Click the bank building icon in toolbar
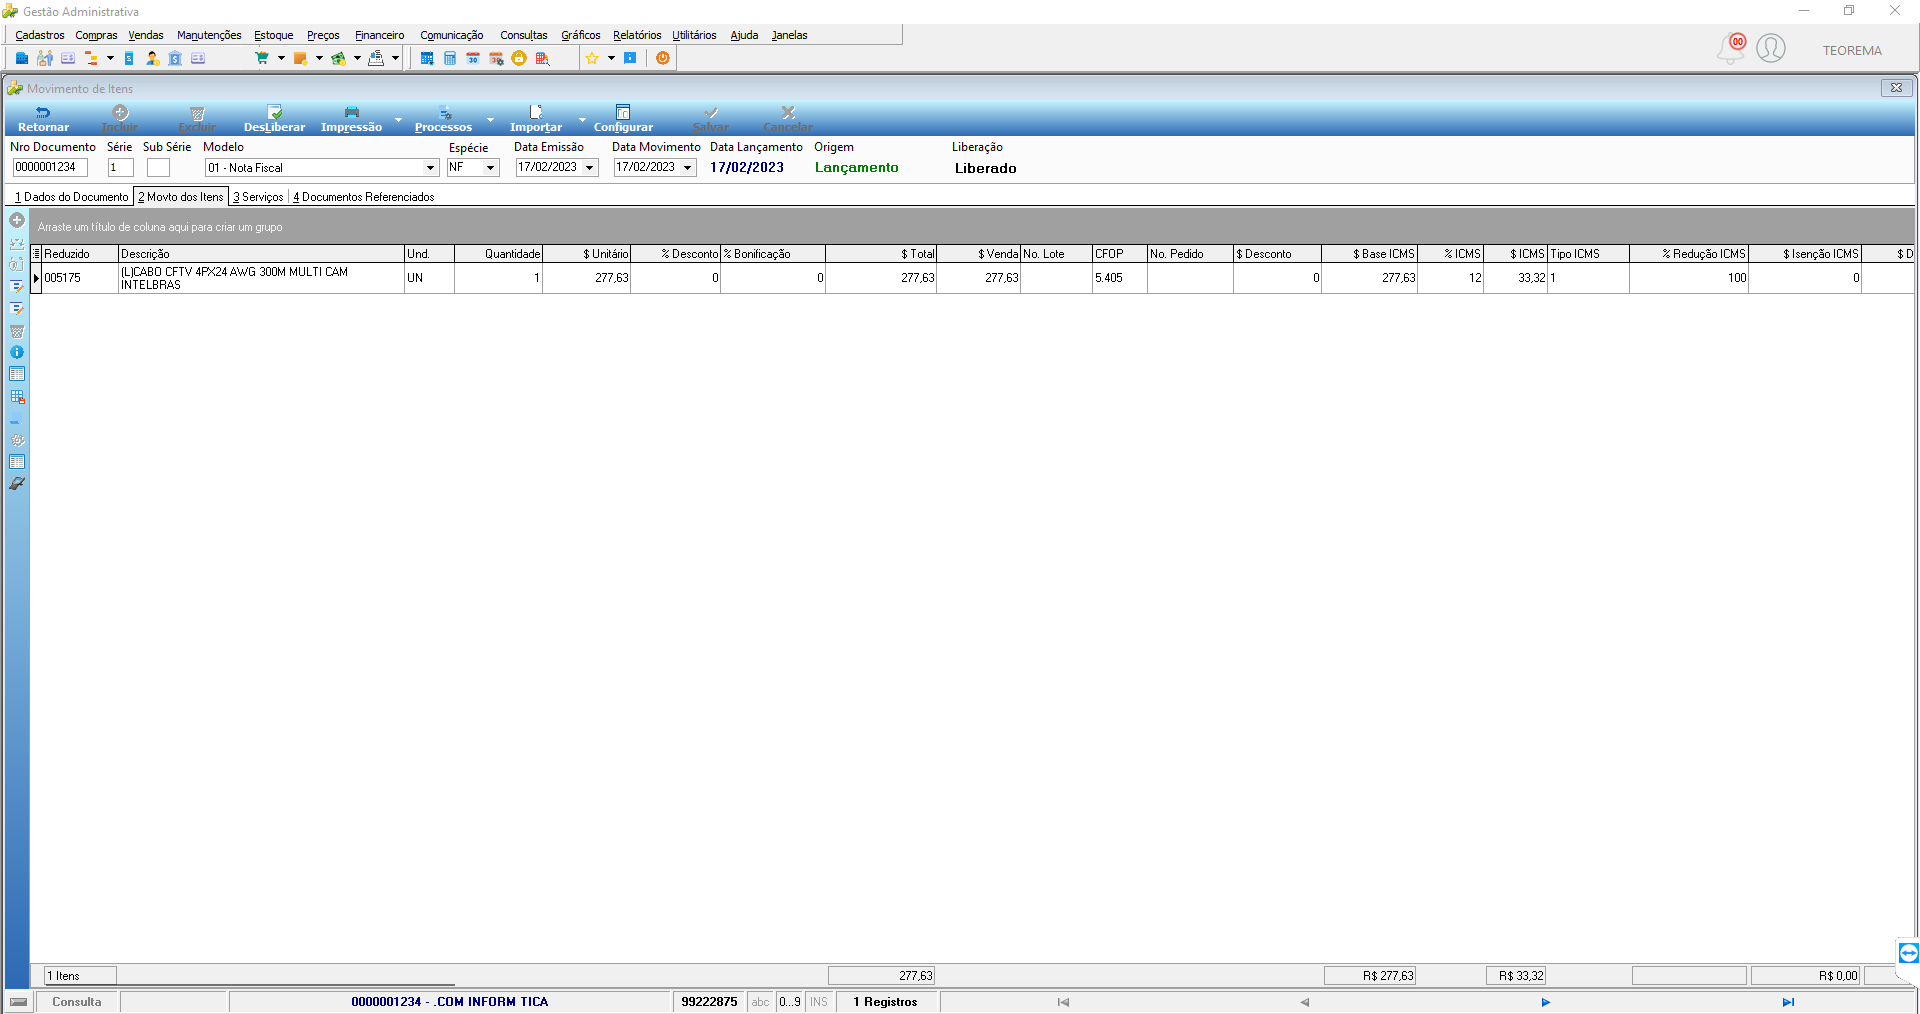 pos(175,58)
